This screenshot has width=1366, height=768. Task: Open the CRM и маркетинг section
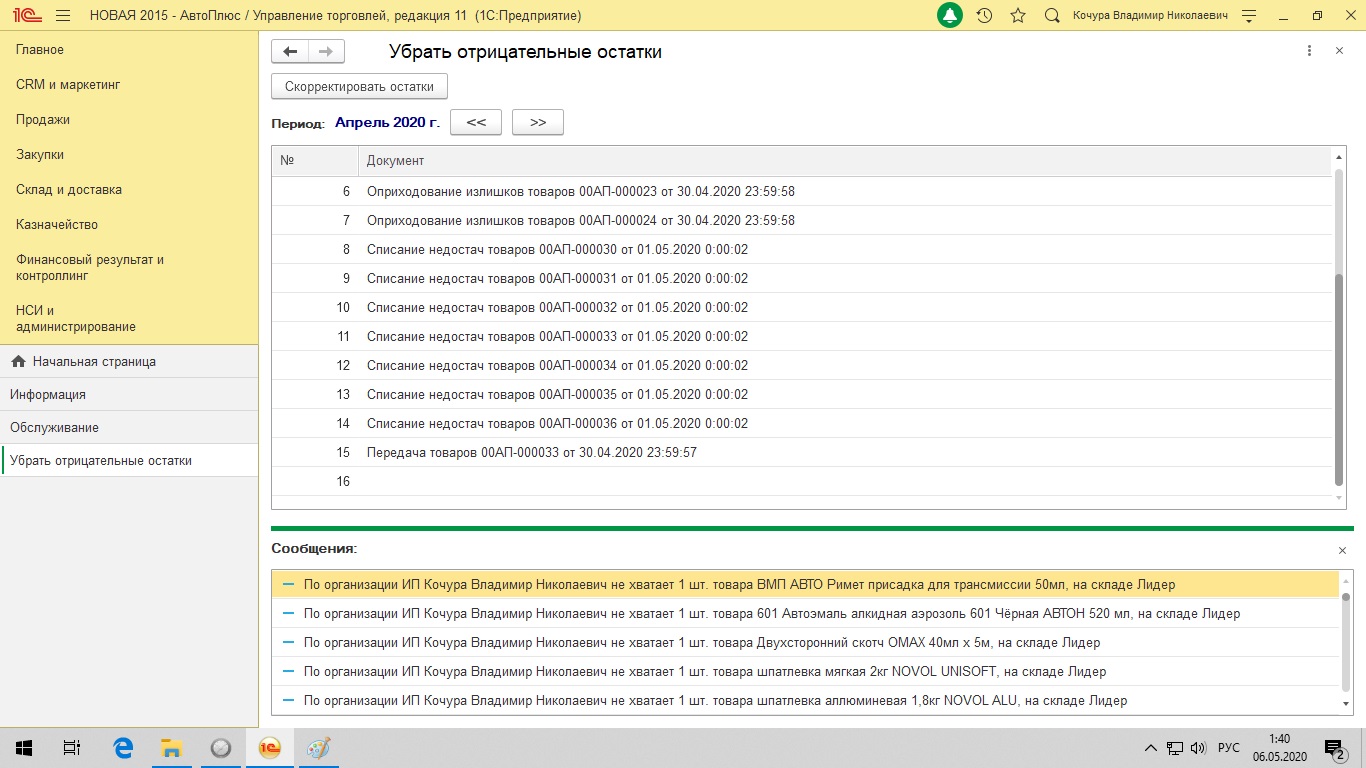[68, 85]
